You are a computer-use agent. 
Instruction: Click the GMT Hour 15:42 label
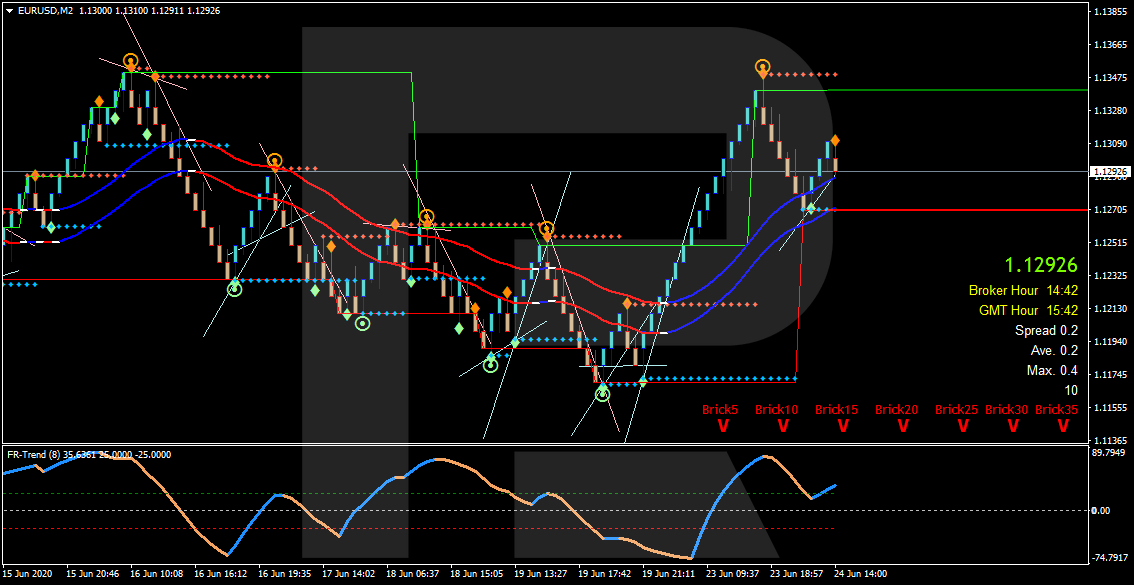[x=1028, y=311]
